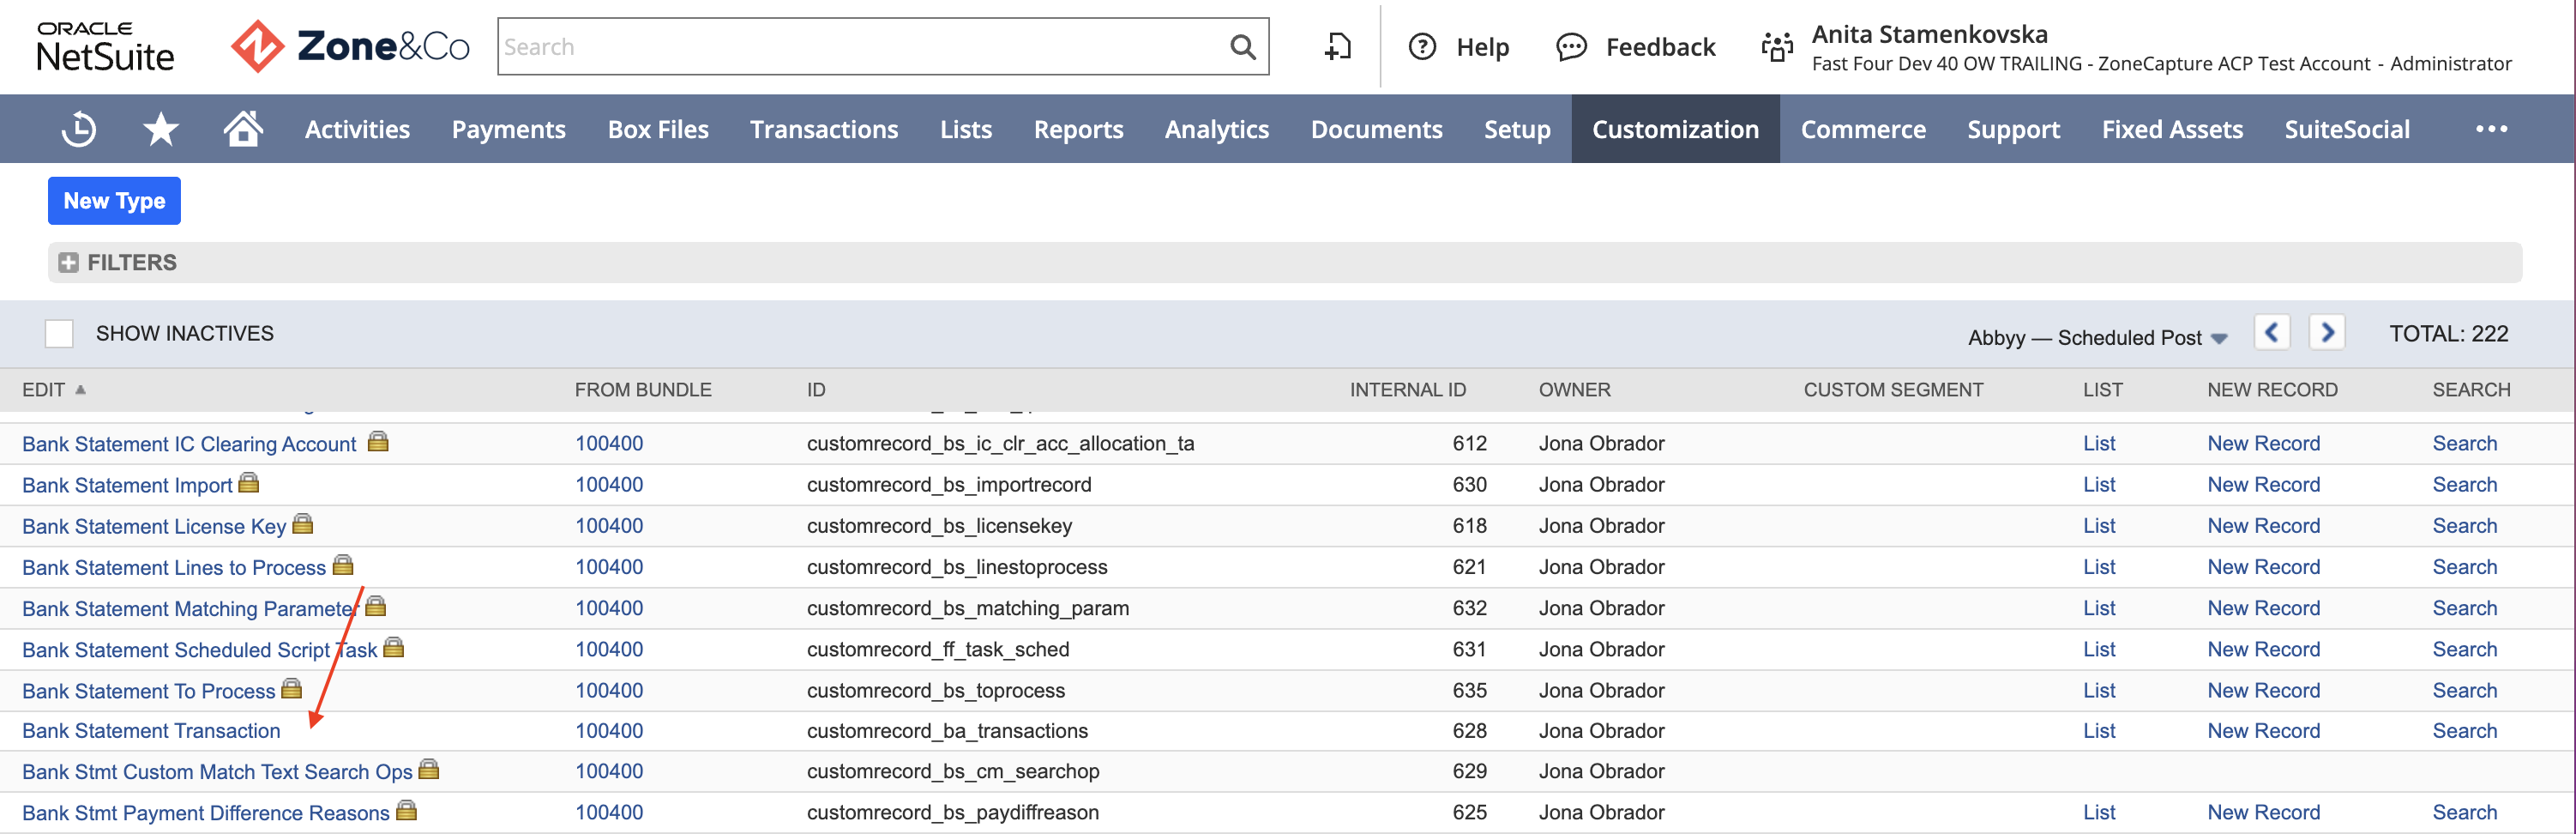This screenshot has width=2576, height=834.
Task: Open the more menus ellipsis
Action: tap(2491, 129)
